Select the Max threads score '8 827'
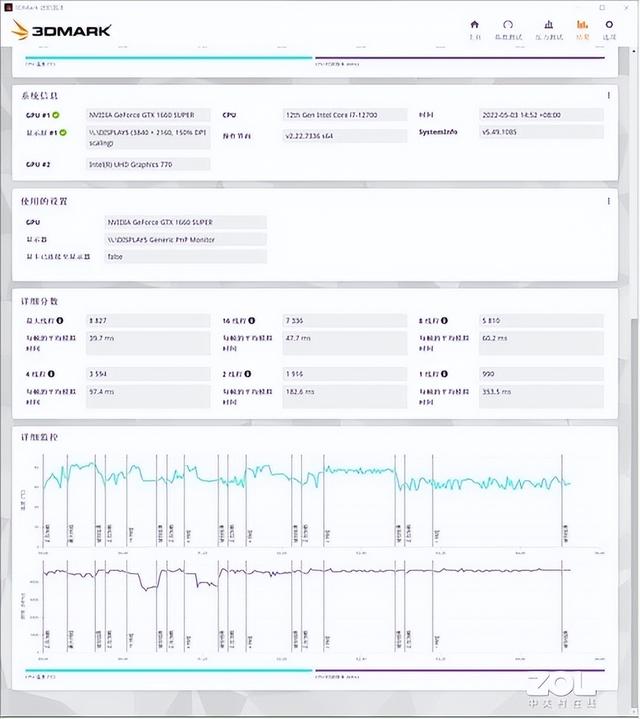 [148, 321]
